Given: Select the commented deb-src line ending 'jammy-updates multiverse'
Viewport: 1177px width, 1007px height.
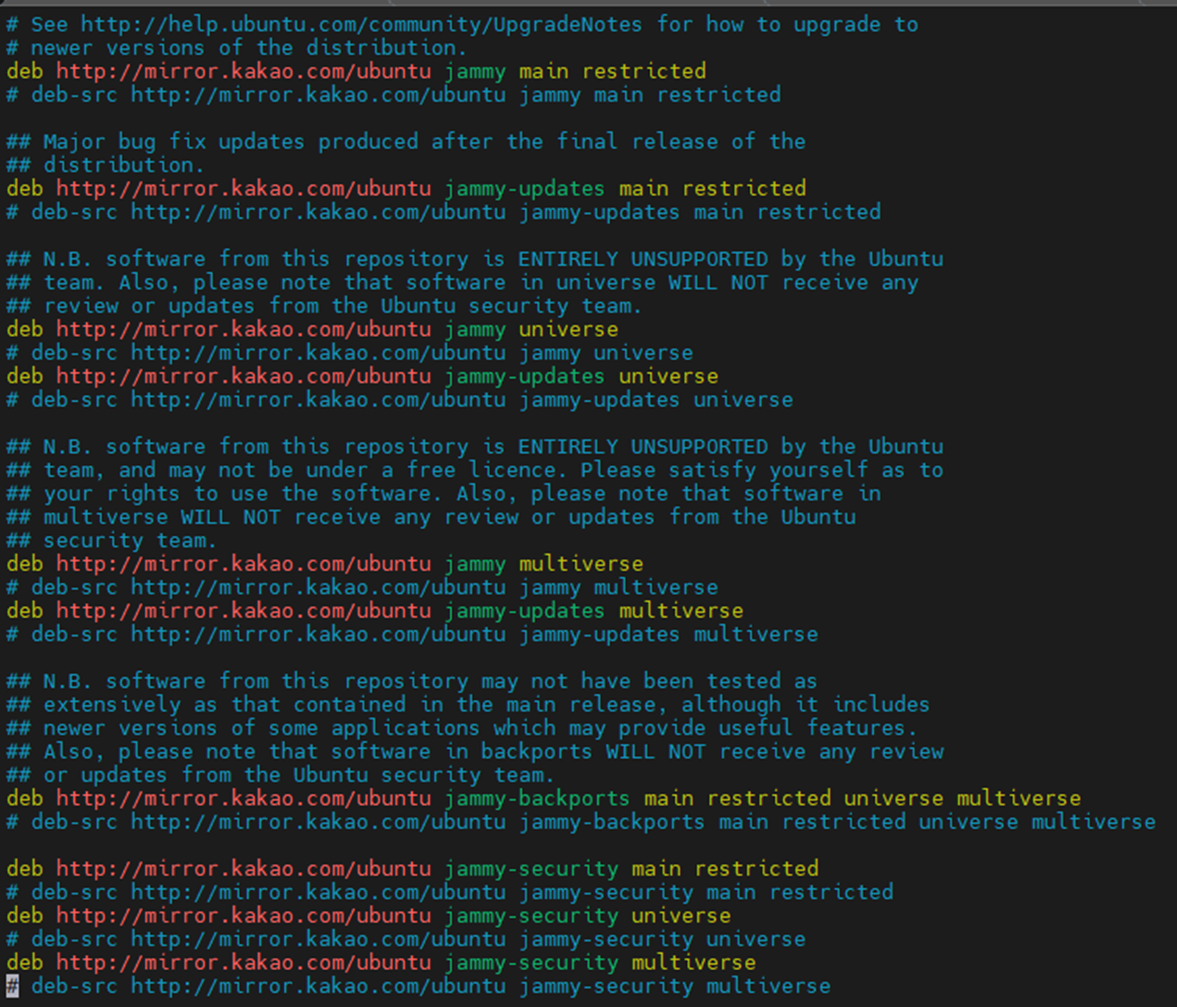Looking at the screenshot, I should click(x=412, y=634).
